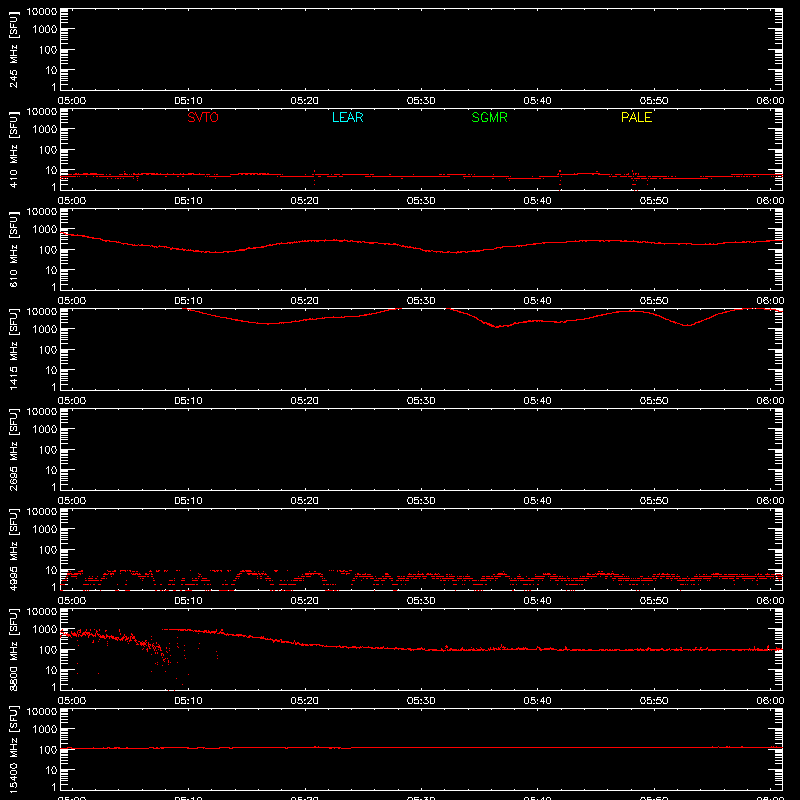800x800 pixels.
Task: Click the 10 y-tick of the 4995 MHz panel
Action: [x=51, y=570]
